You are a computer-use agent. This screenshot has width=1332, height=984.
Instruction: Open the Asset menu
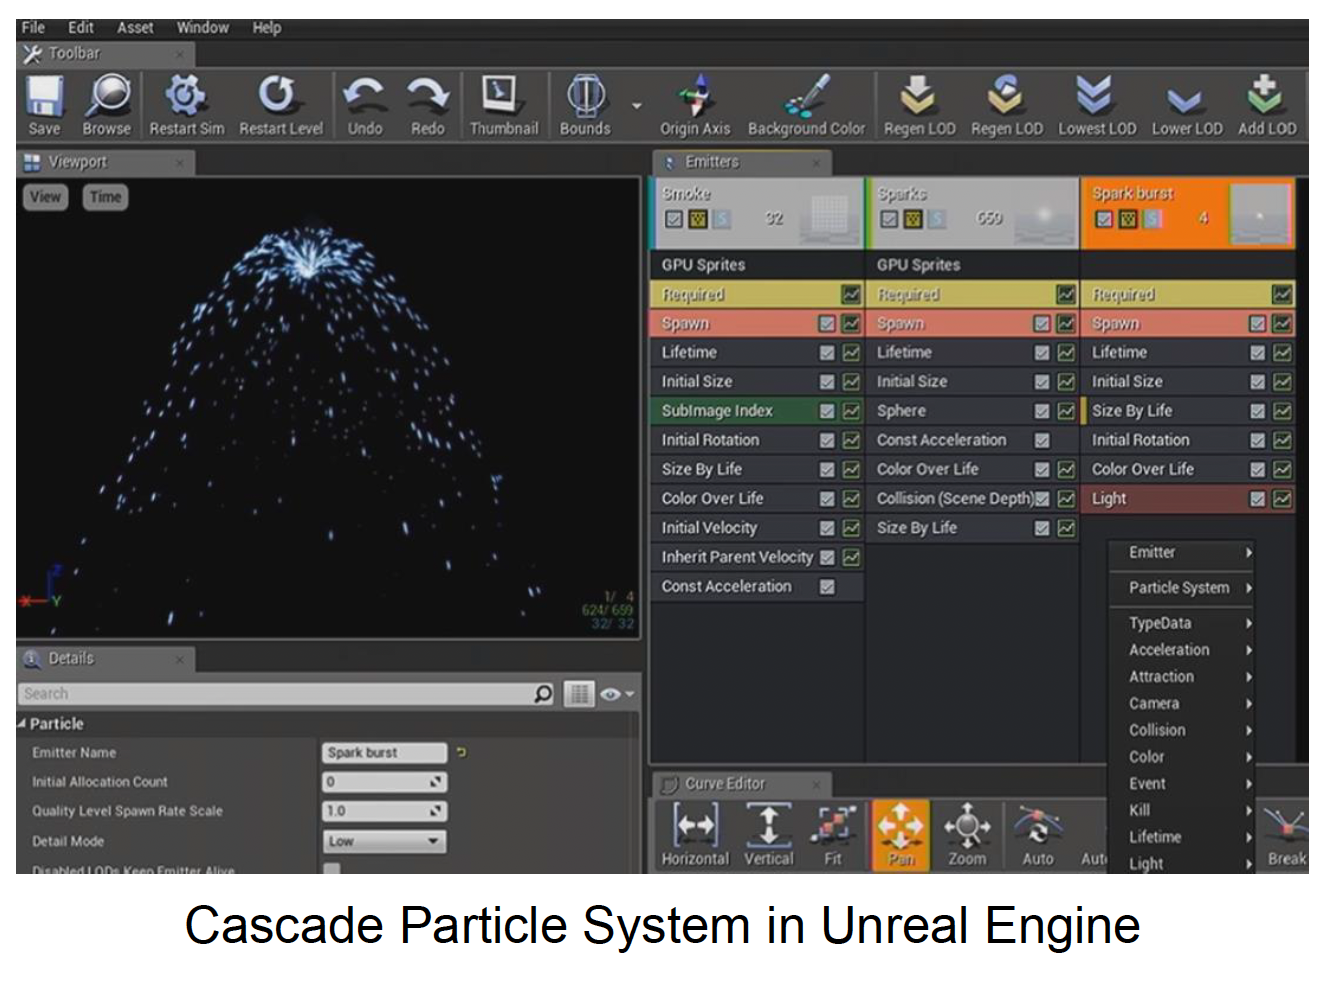(x=135, y=28)
